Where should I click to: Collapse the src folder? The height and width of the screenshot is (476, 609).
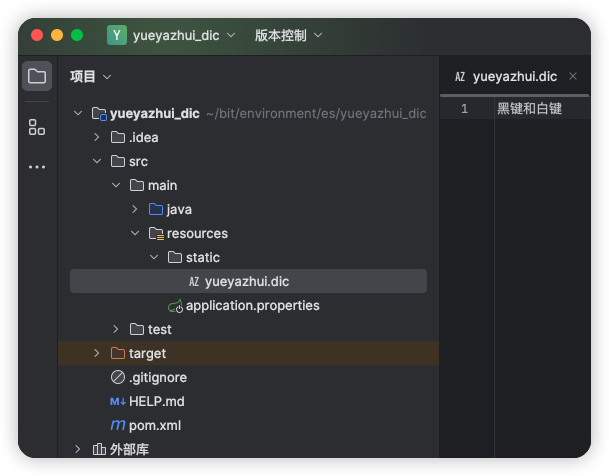pos(97,161)
